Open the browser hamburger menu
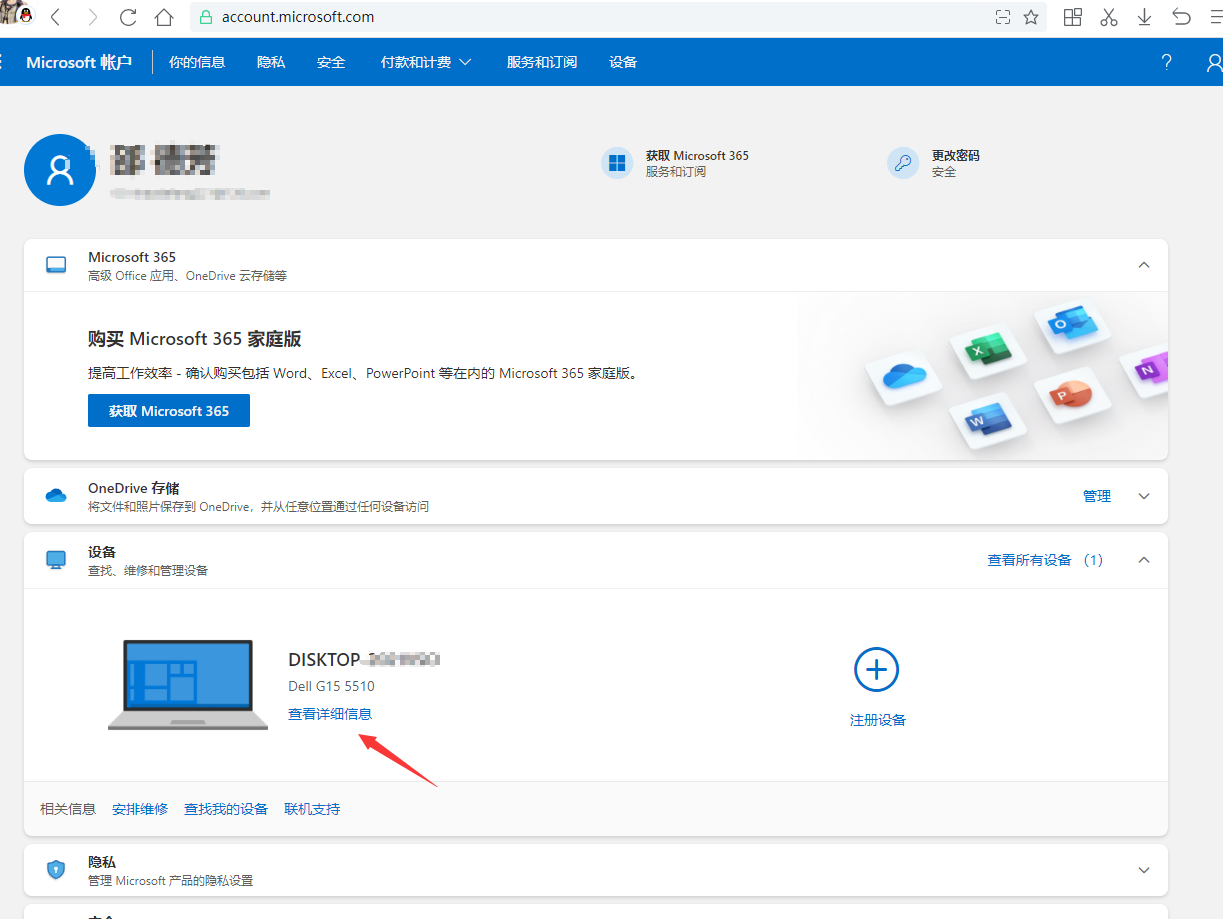1223x919 pixels. pyautogui.click(x=1216, y=17)
